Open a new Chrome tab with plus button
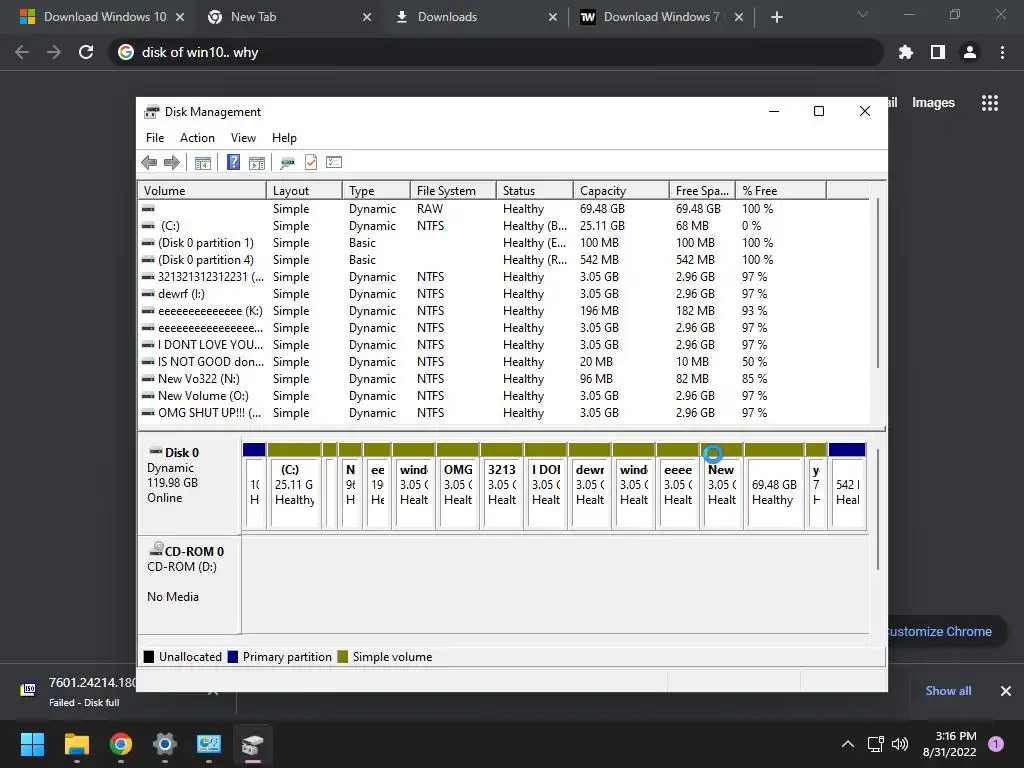Image resolution: width=1024 pixels, height=768 pixels. (776, 17)
